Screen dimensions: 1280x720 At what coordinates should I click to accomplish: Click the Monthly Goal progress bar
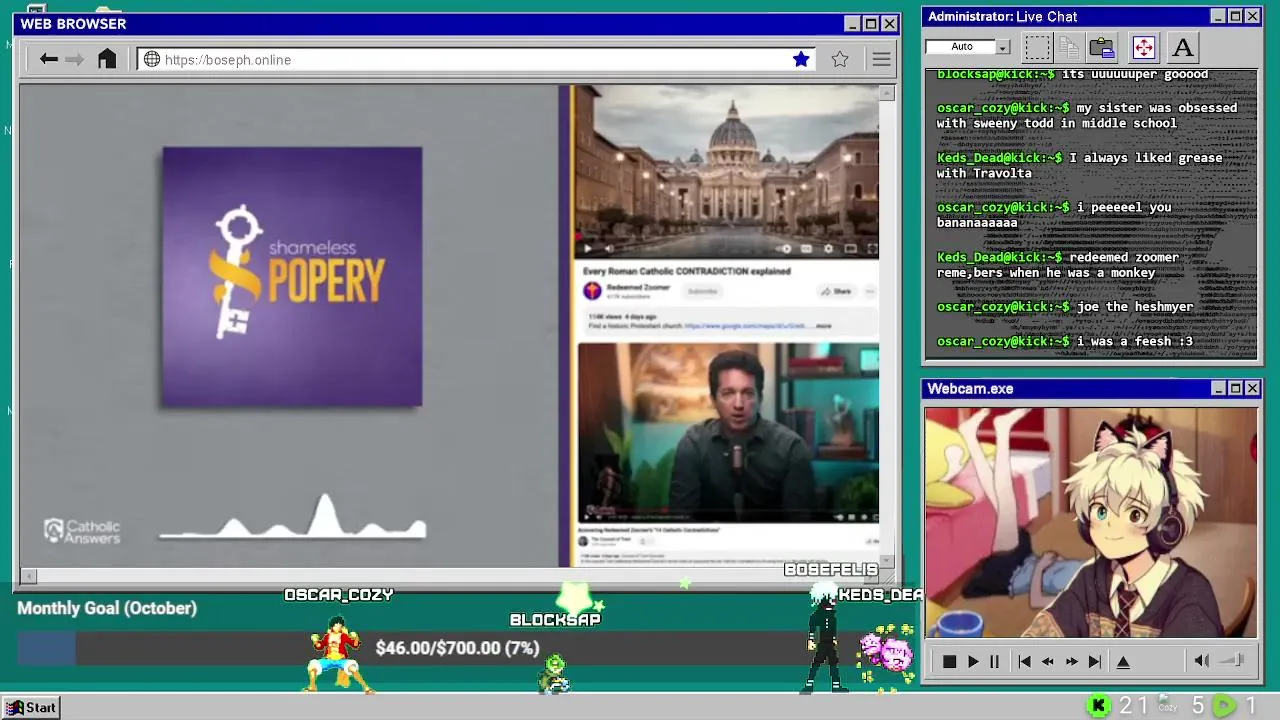[457, 648]
